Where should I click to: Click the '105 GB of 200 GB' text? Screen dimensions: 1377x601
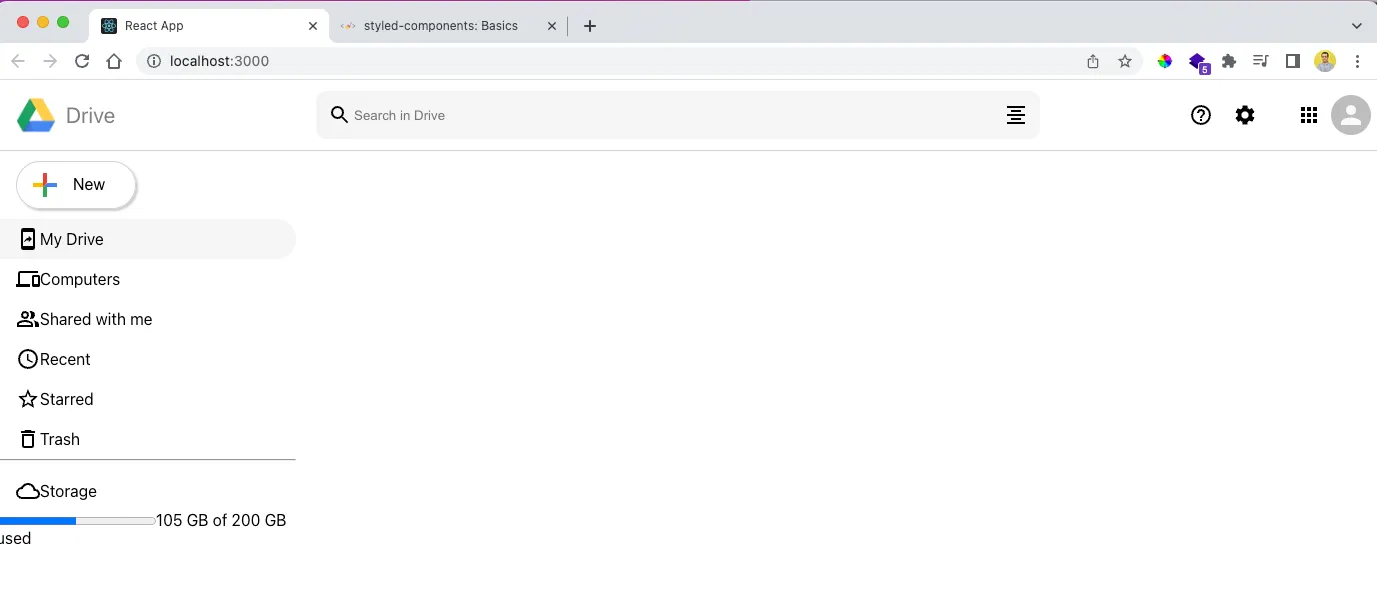(221, 520)
